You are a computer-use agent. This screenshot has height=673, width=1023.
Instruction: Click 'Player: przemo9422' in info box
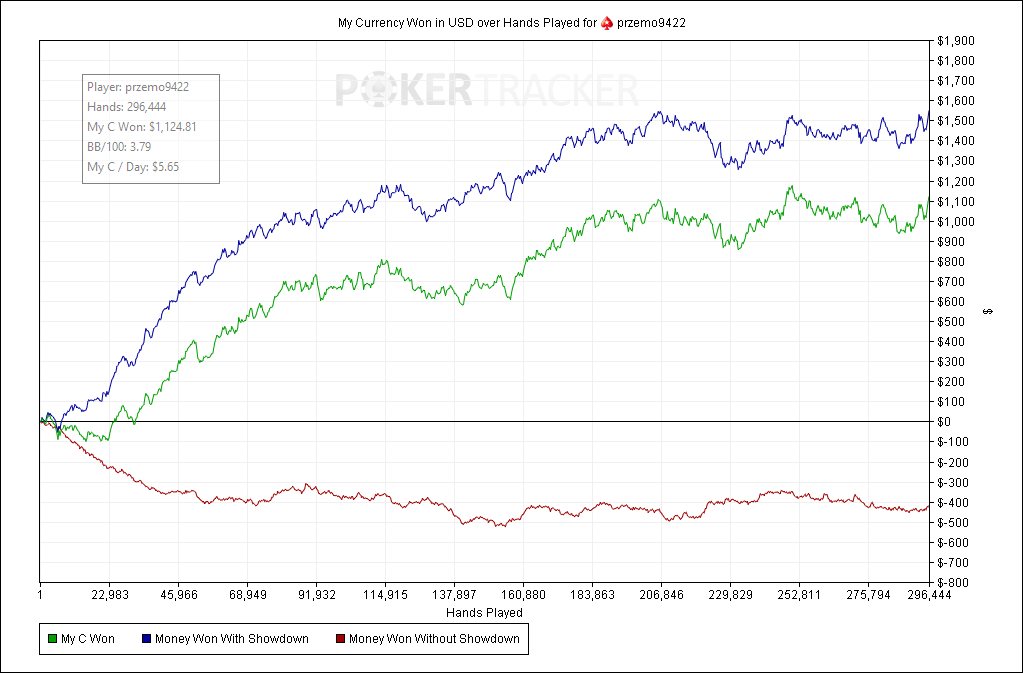pyautogui.click(x=138, y=87)
